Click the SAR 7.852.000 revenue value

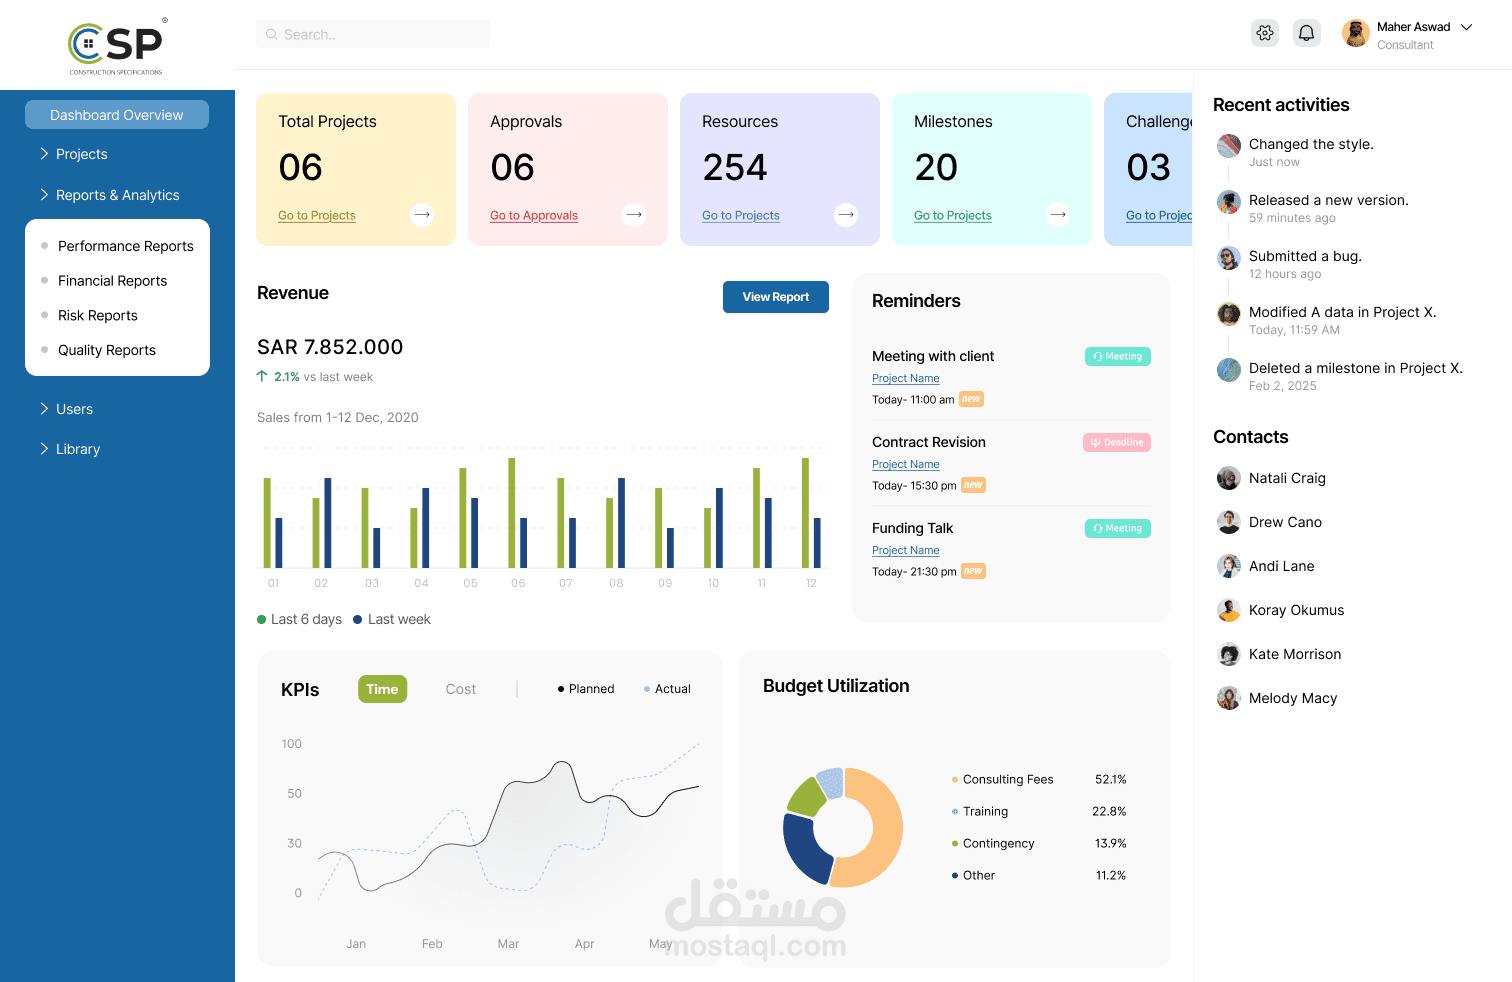tap(330, 347)
